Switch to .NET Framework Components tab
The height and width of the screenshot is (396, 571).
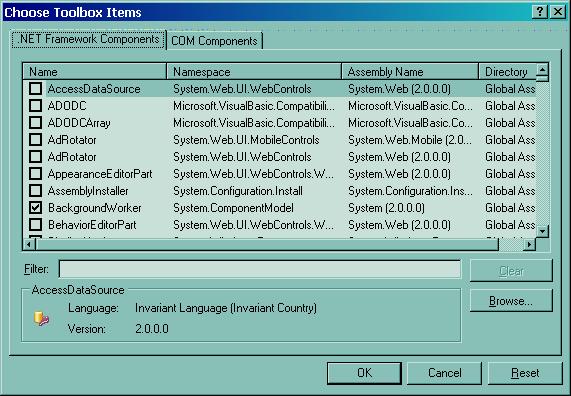[88, 39]
